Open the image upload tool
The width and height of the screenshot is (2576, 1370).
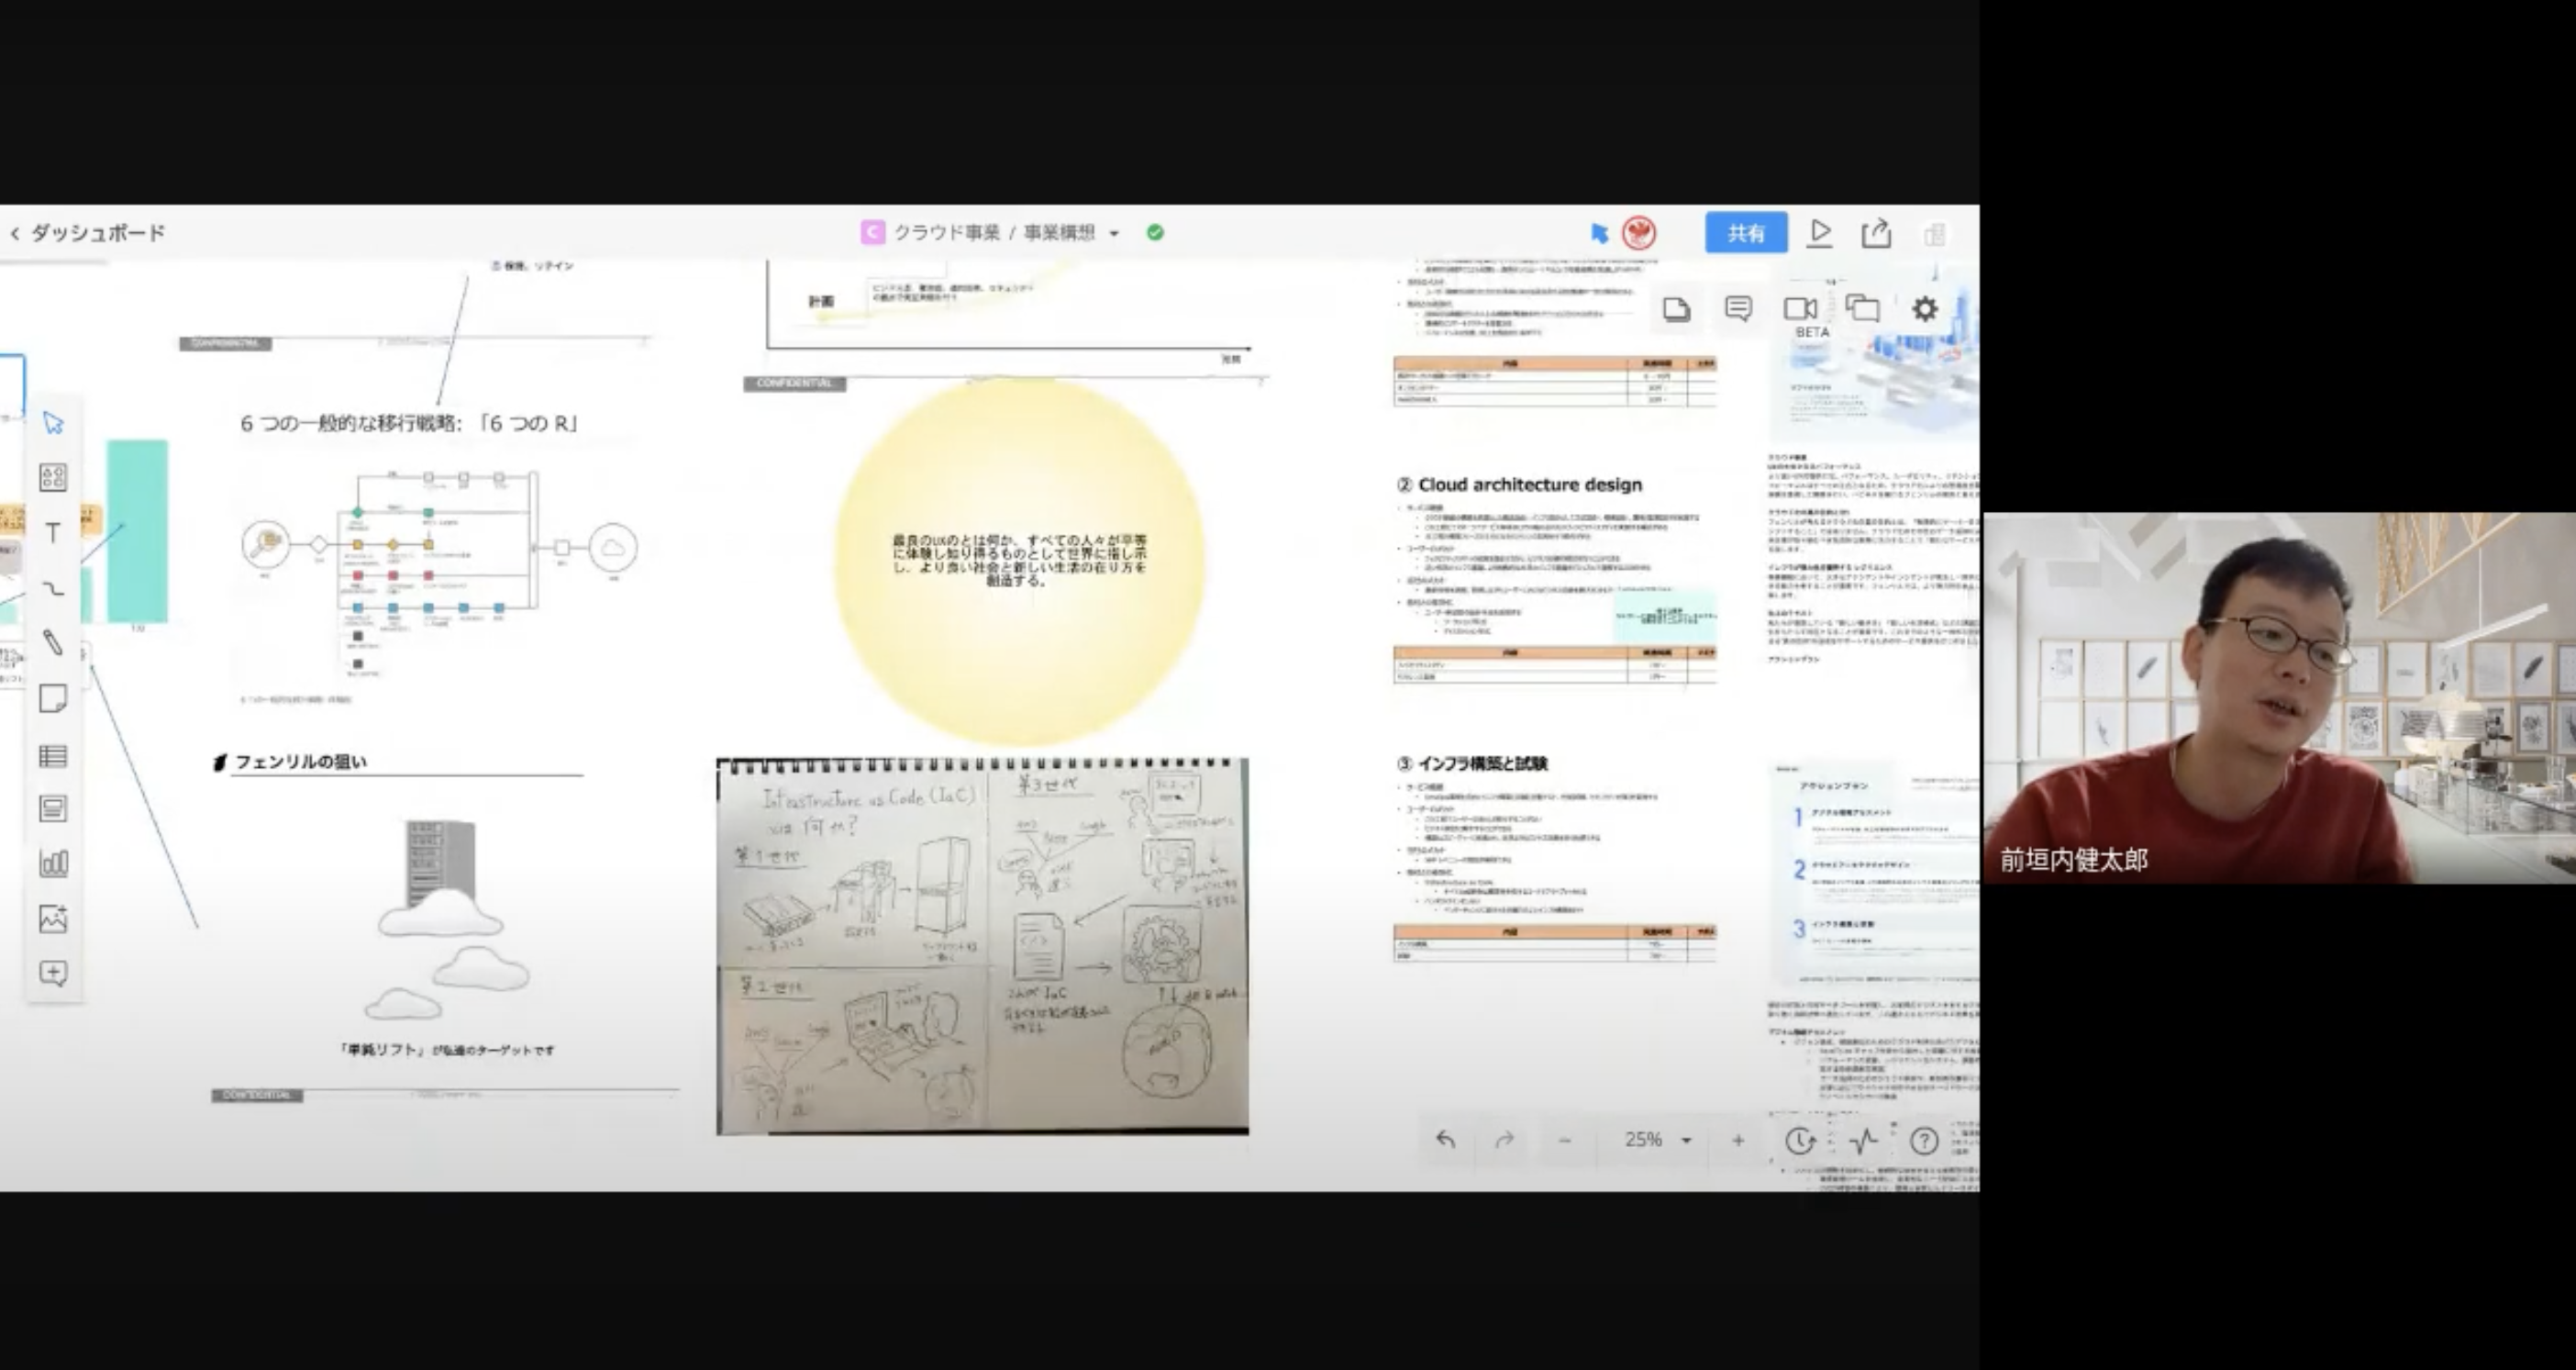(53, 918)
